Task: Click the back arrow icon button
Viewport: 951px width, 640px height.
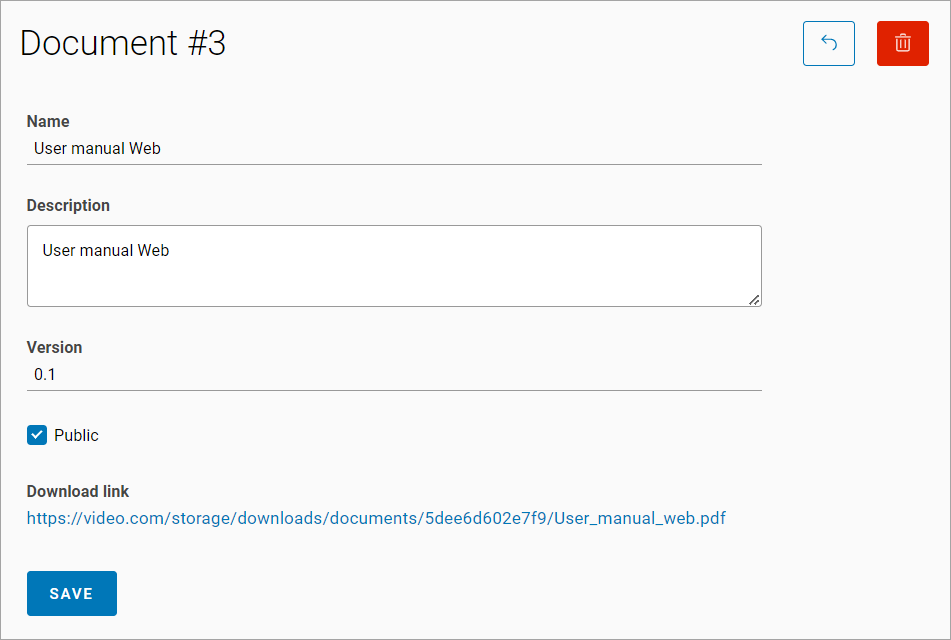Action: (828, 44)
